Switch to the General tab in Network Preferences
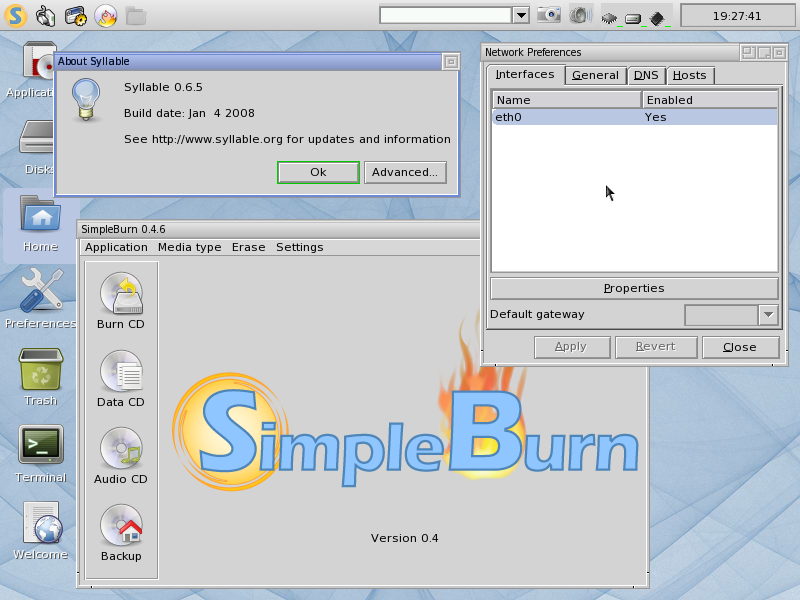800x600 pixels. (595, 76)
